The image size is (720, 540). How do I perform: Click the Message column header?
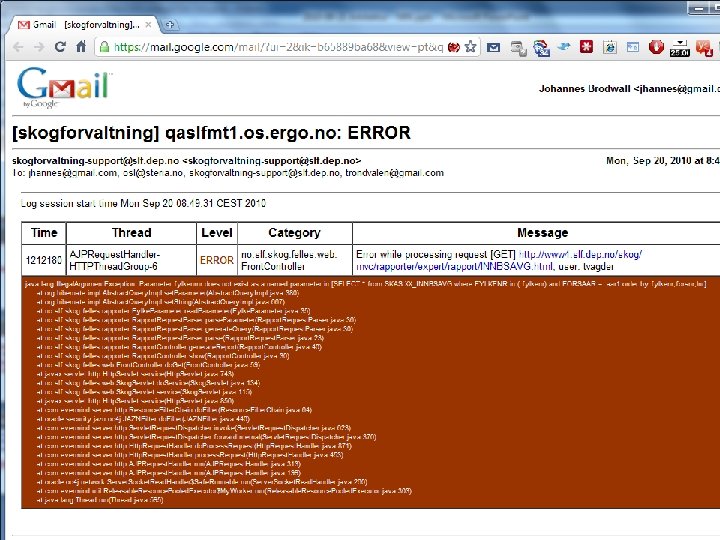(542, 233)
